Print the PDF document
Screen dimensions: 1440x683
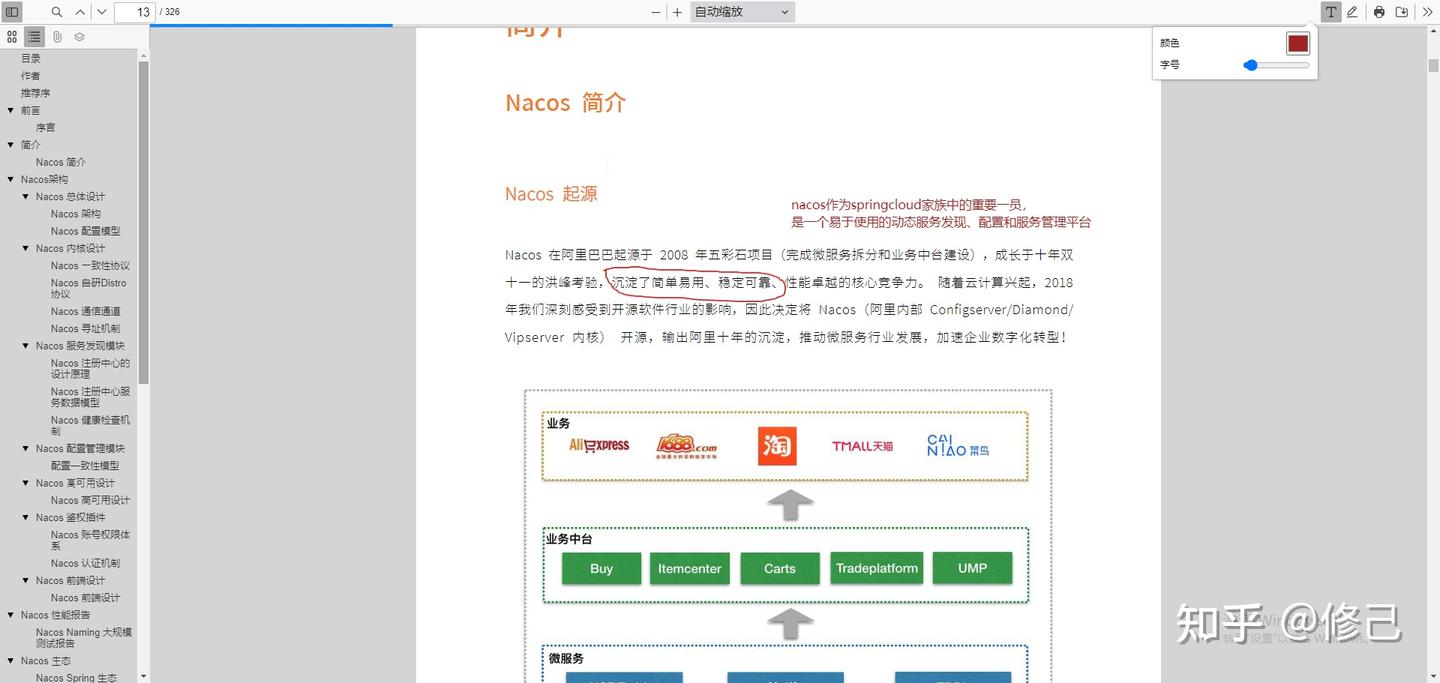1377,11
